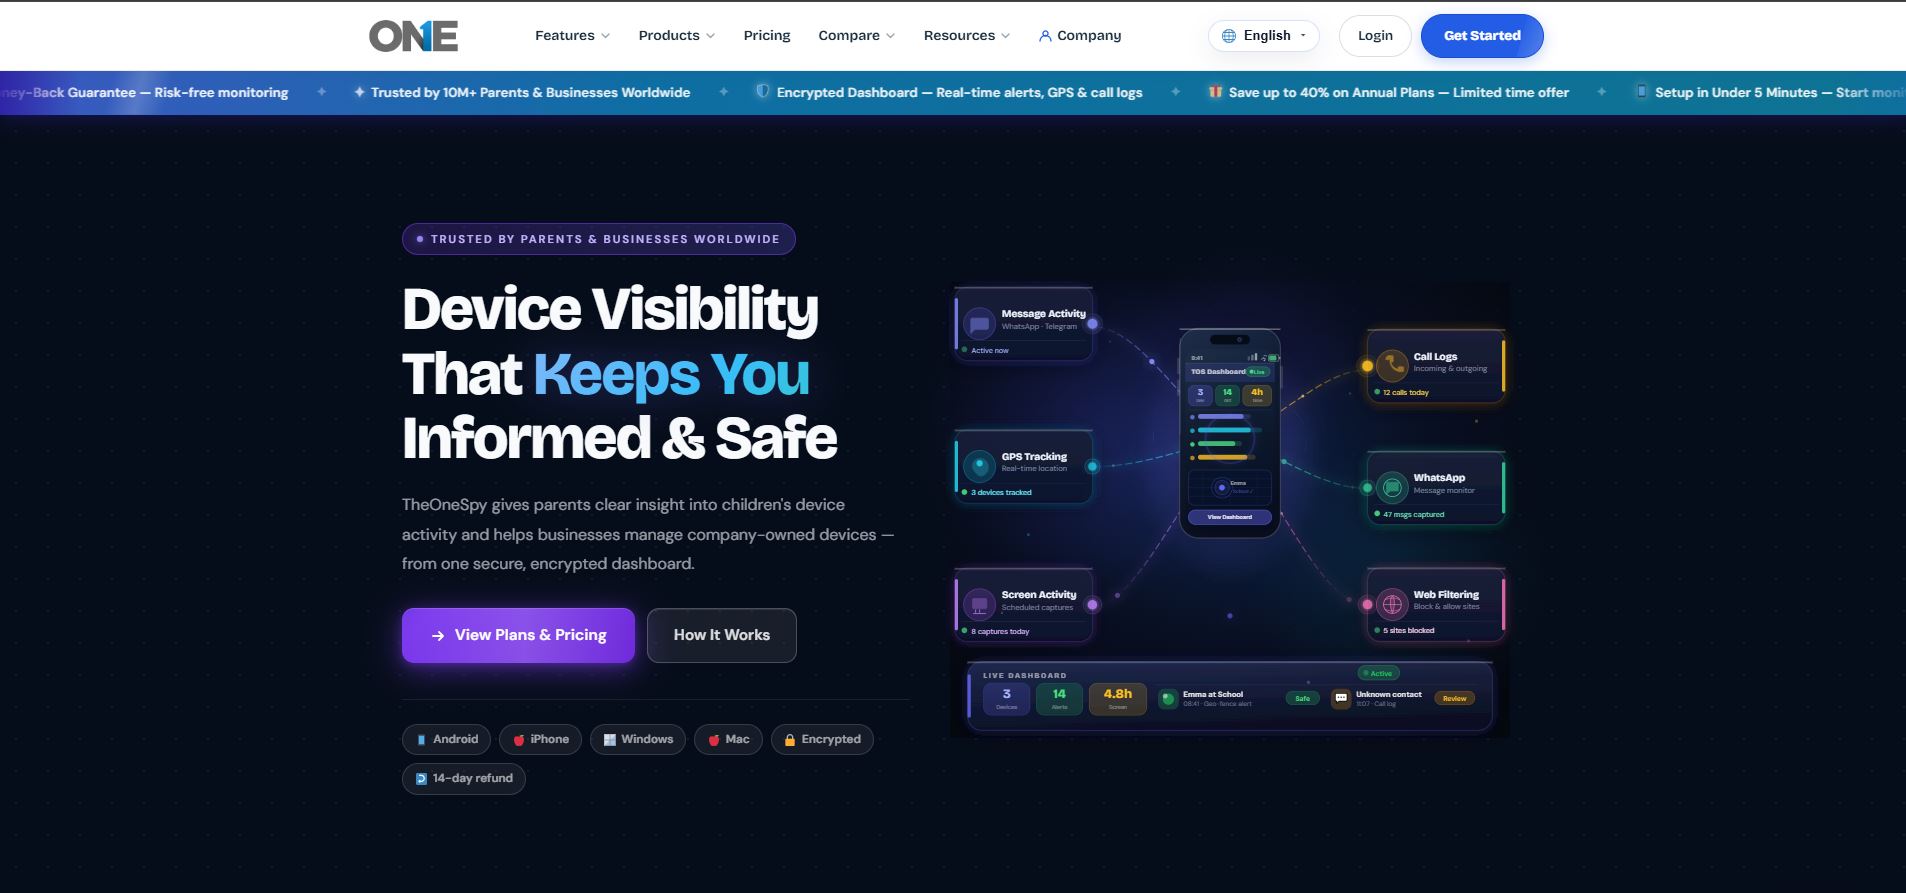Click the ONE logo in header
The height and width of the screenshot is (893, 1906).
tap(413, 36)
